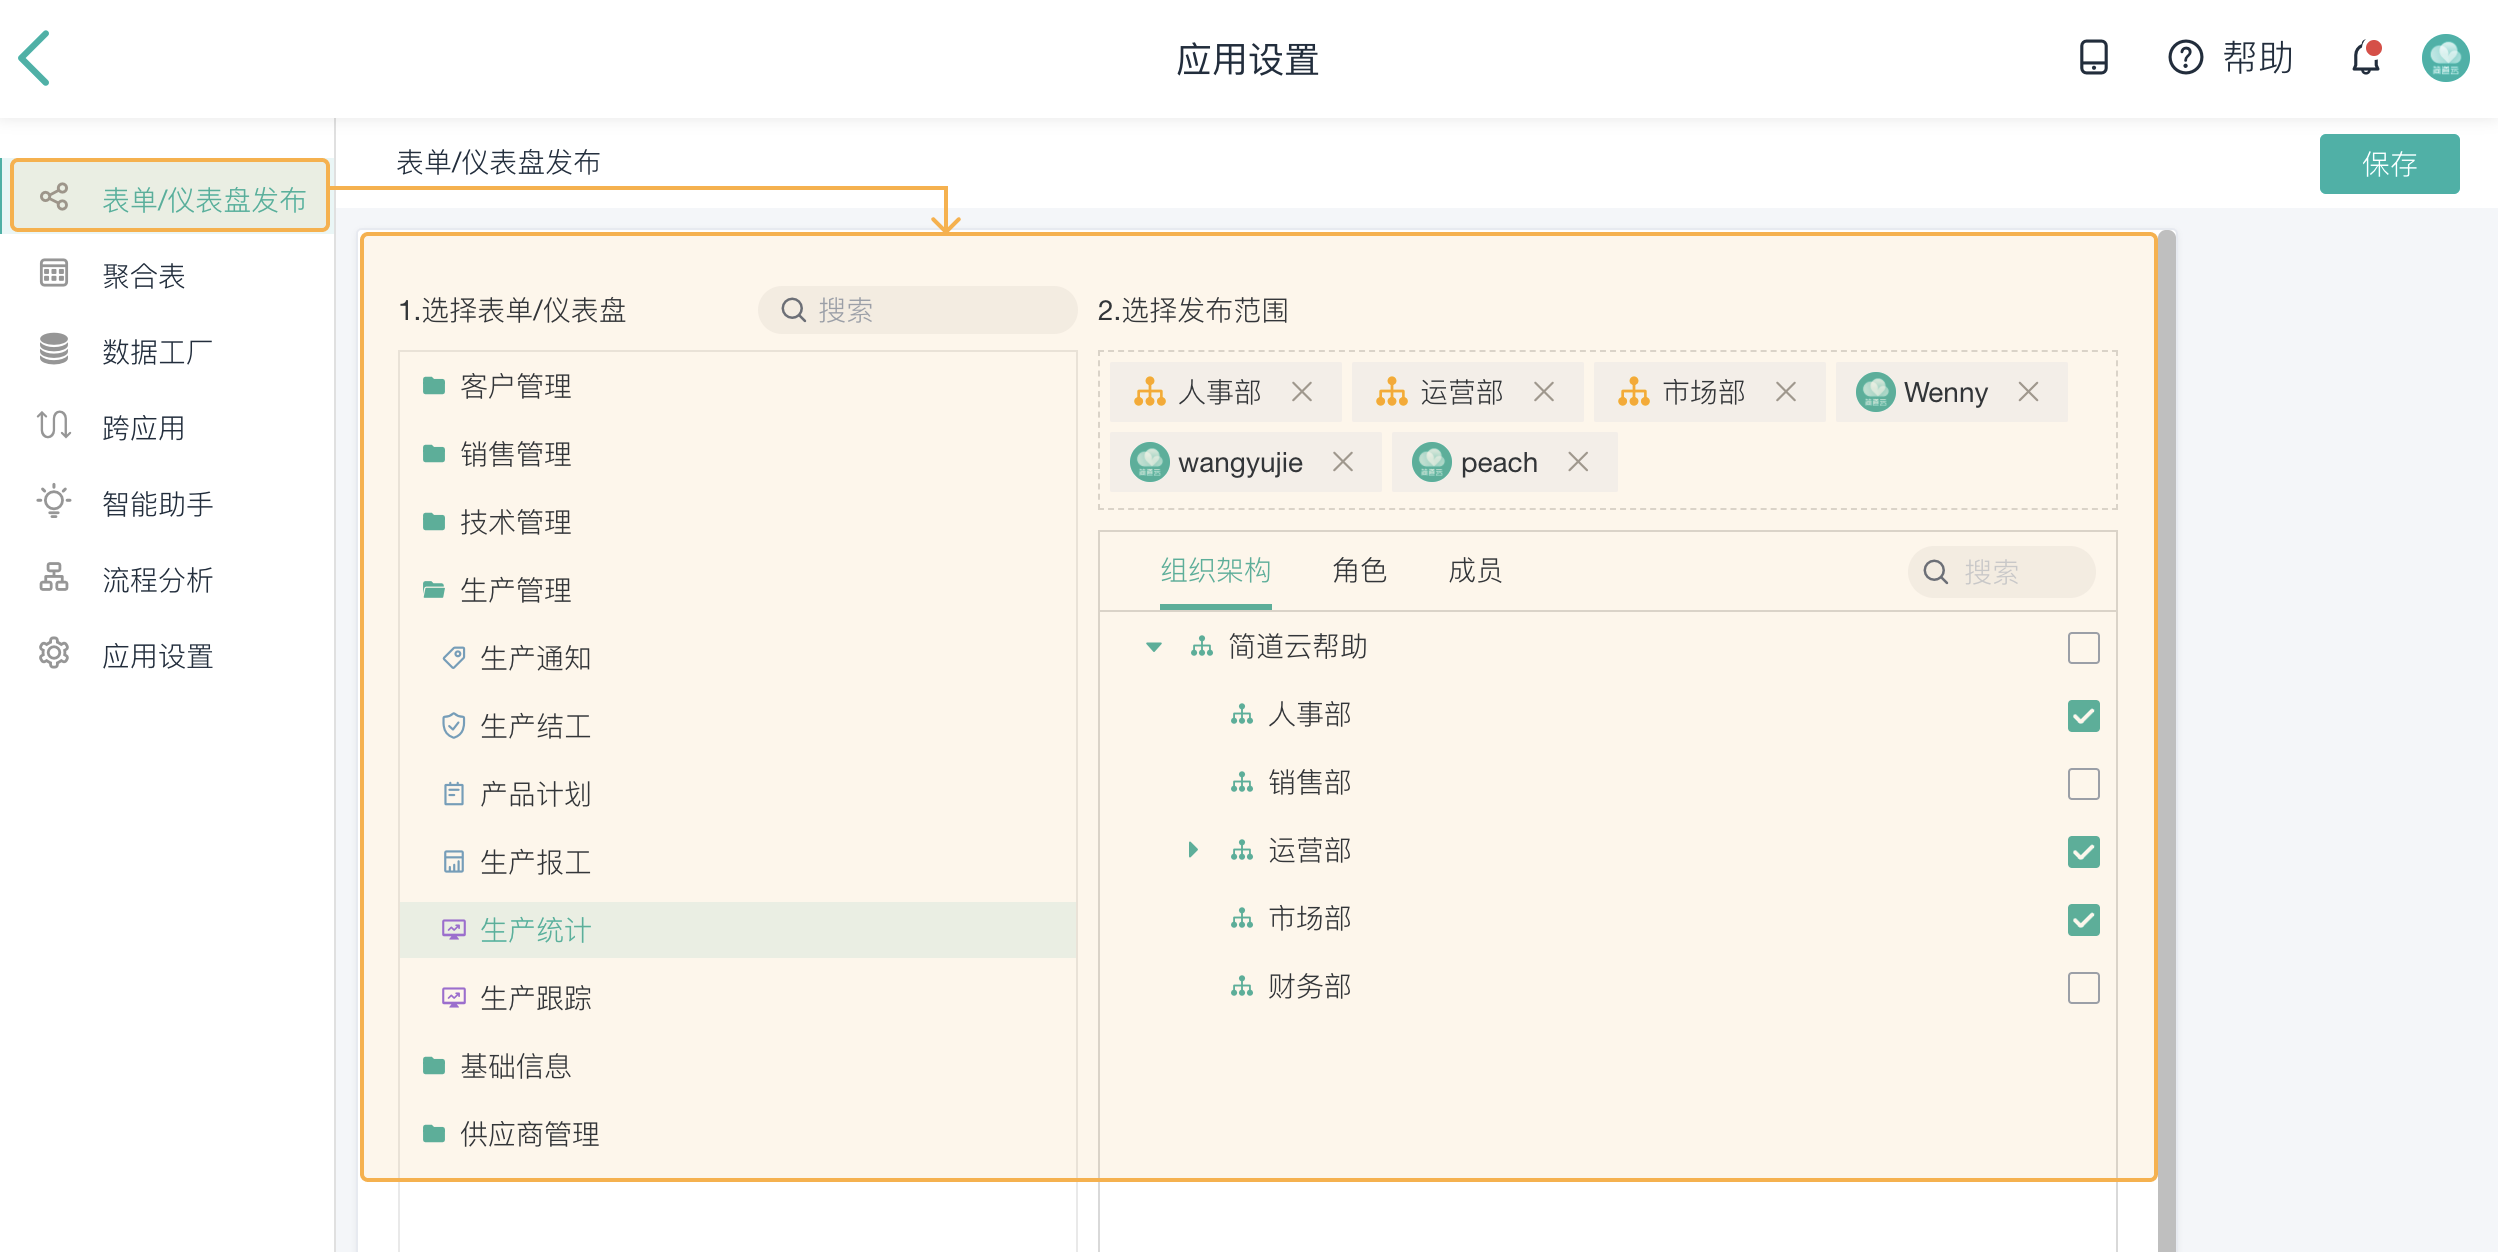Open 数据工厂 in the sidebar

point(157,352)
